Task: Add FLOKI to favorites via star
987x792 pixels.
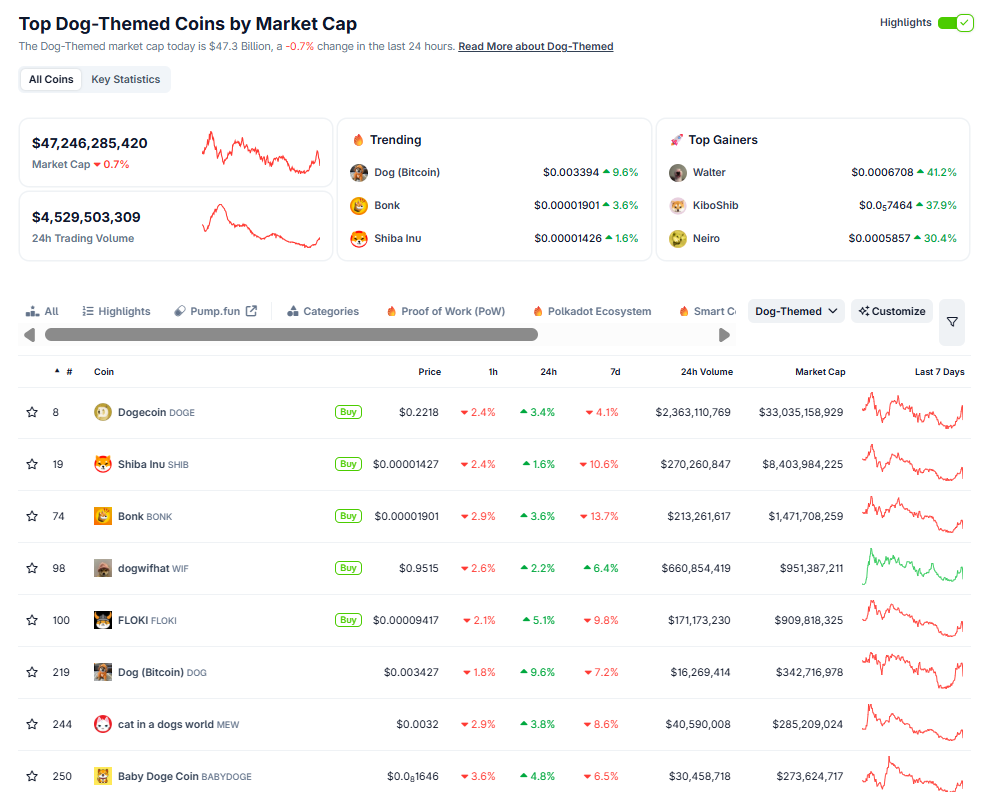Action: [x=32, y=620]
